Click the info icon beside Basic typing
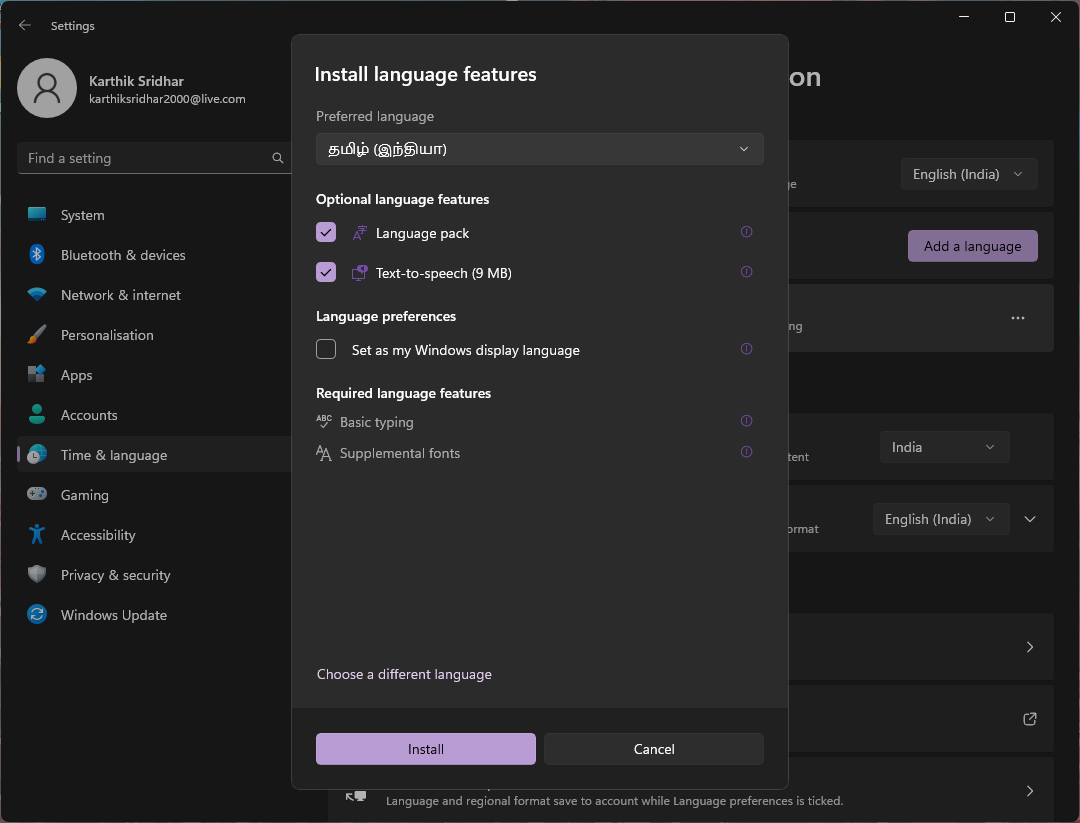This screenshot has width=1080, height=823. (746, 421)
